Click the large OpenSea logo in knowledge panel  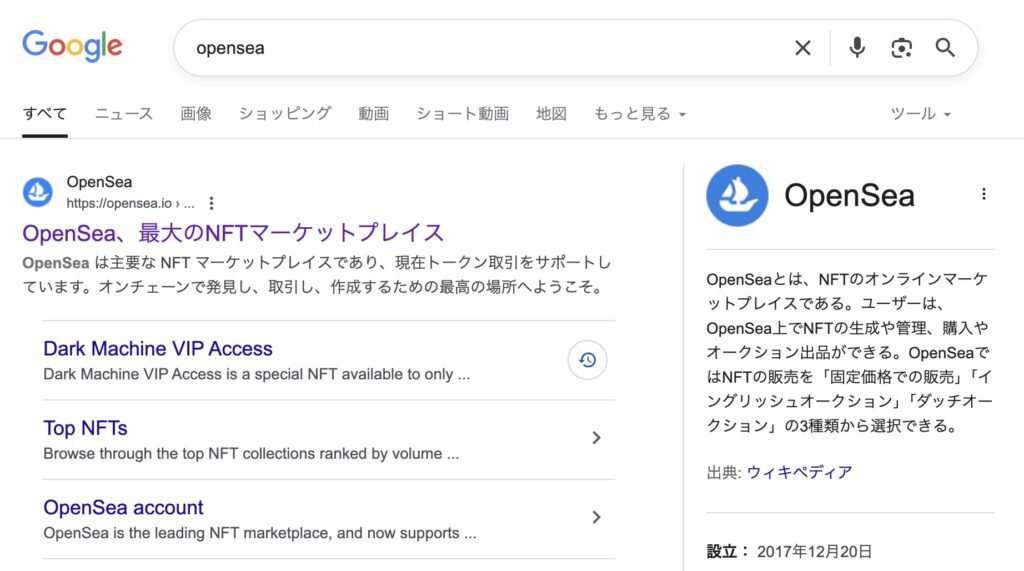point(737,195)
